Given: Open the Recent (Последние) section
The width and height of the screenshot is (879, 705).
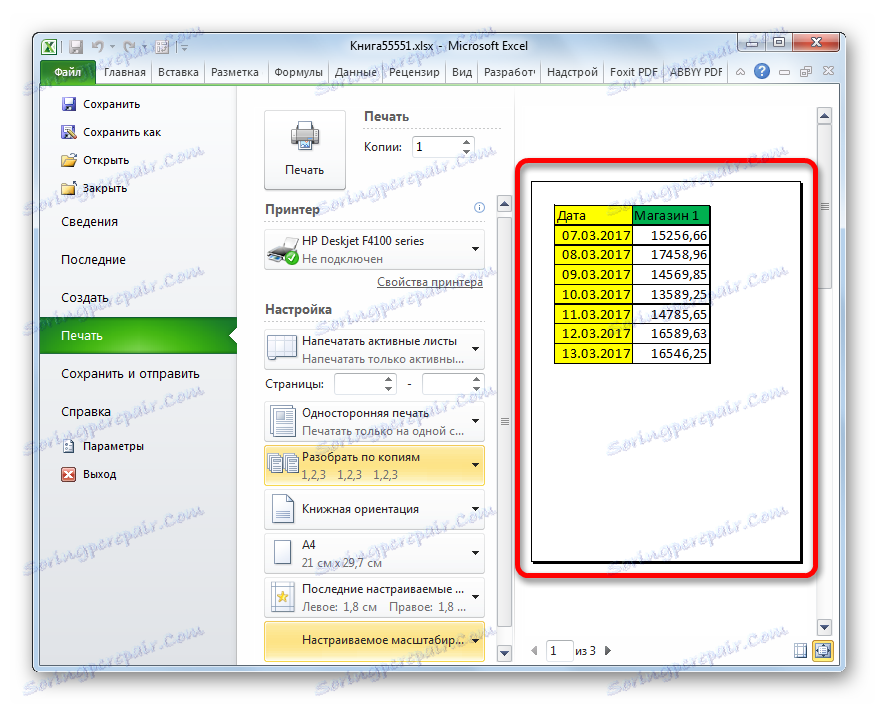Looking at the screenshot, I should coord(94,260).
